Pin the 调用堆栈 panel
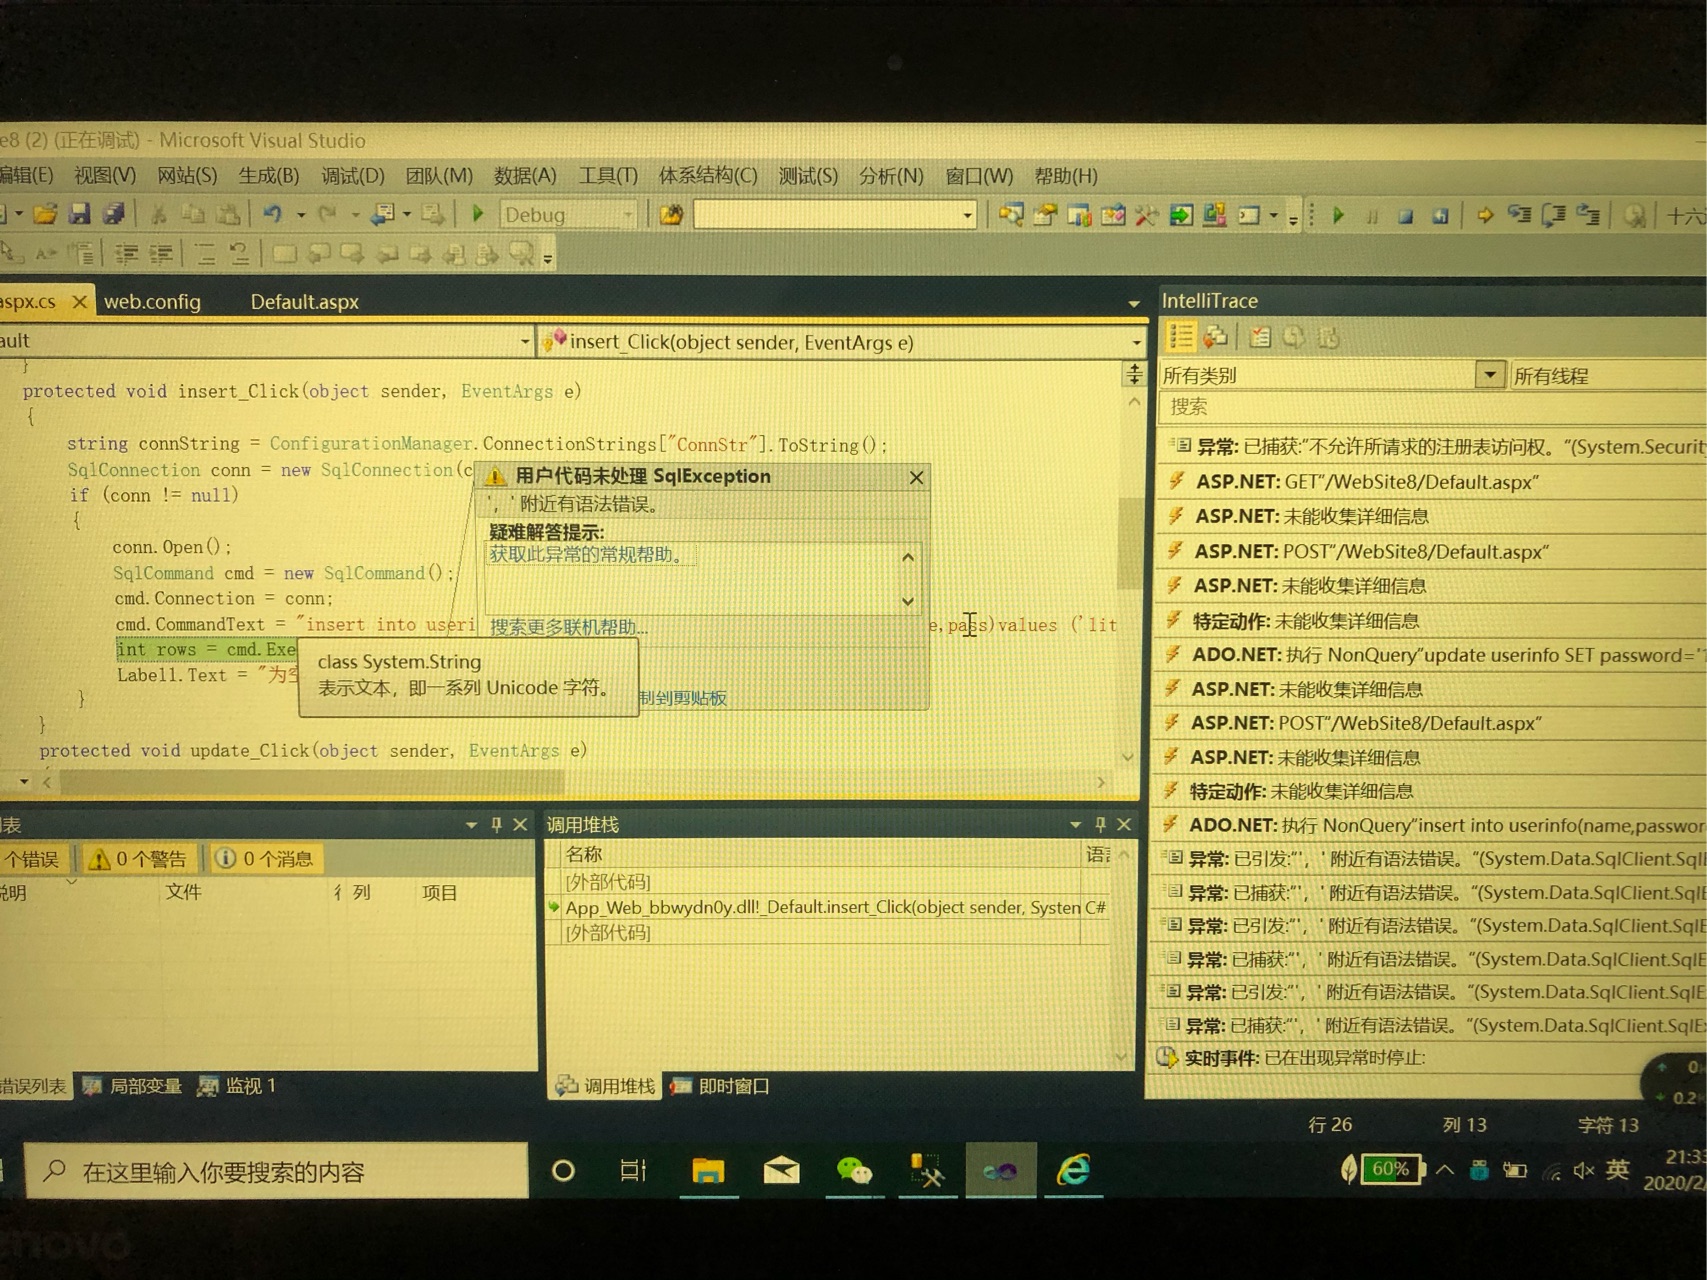Viewport: 1707px width, 1280px height. click(1100, 825)
